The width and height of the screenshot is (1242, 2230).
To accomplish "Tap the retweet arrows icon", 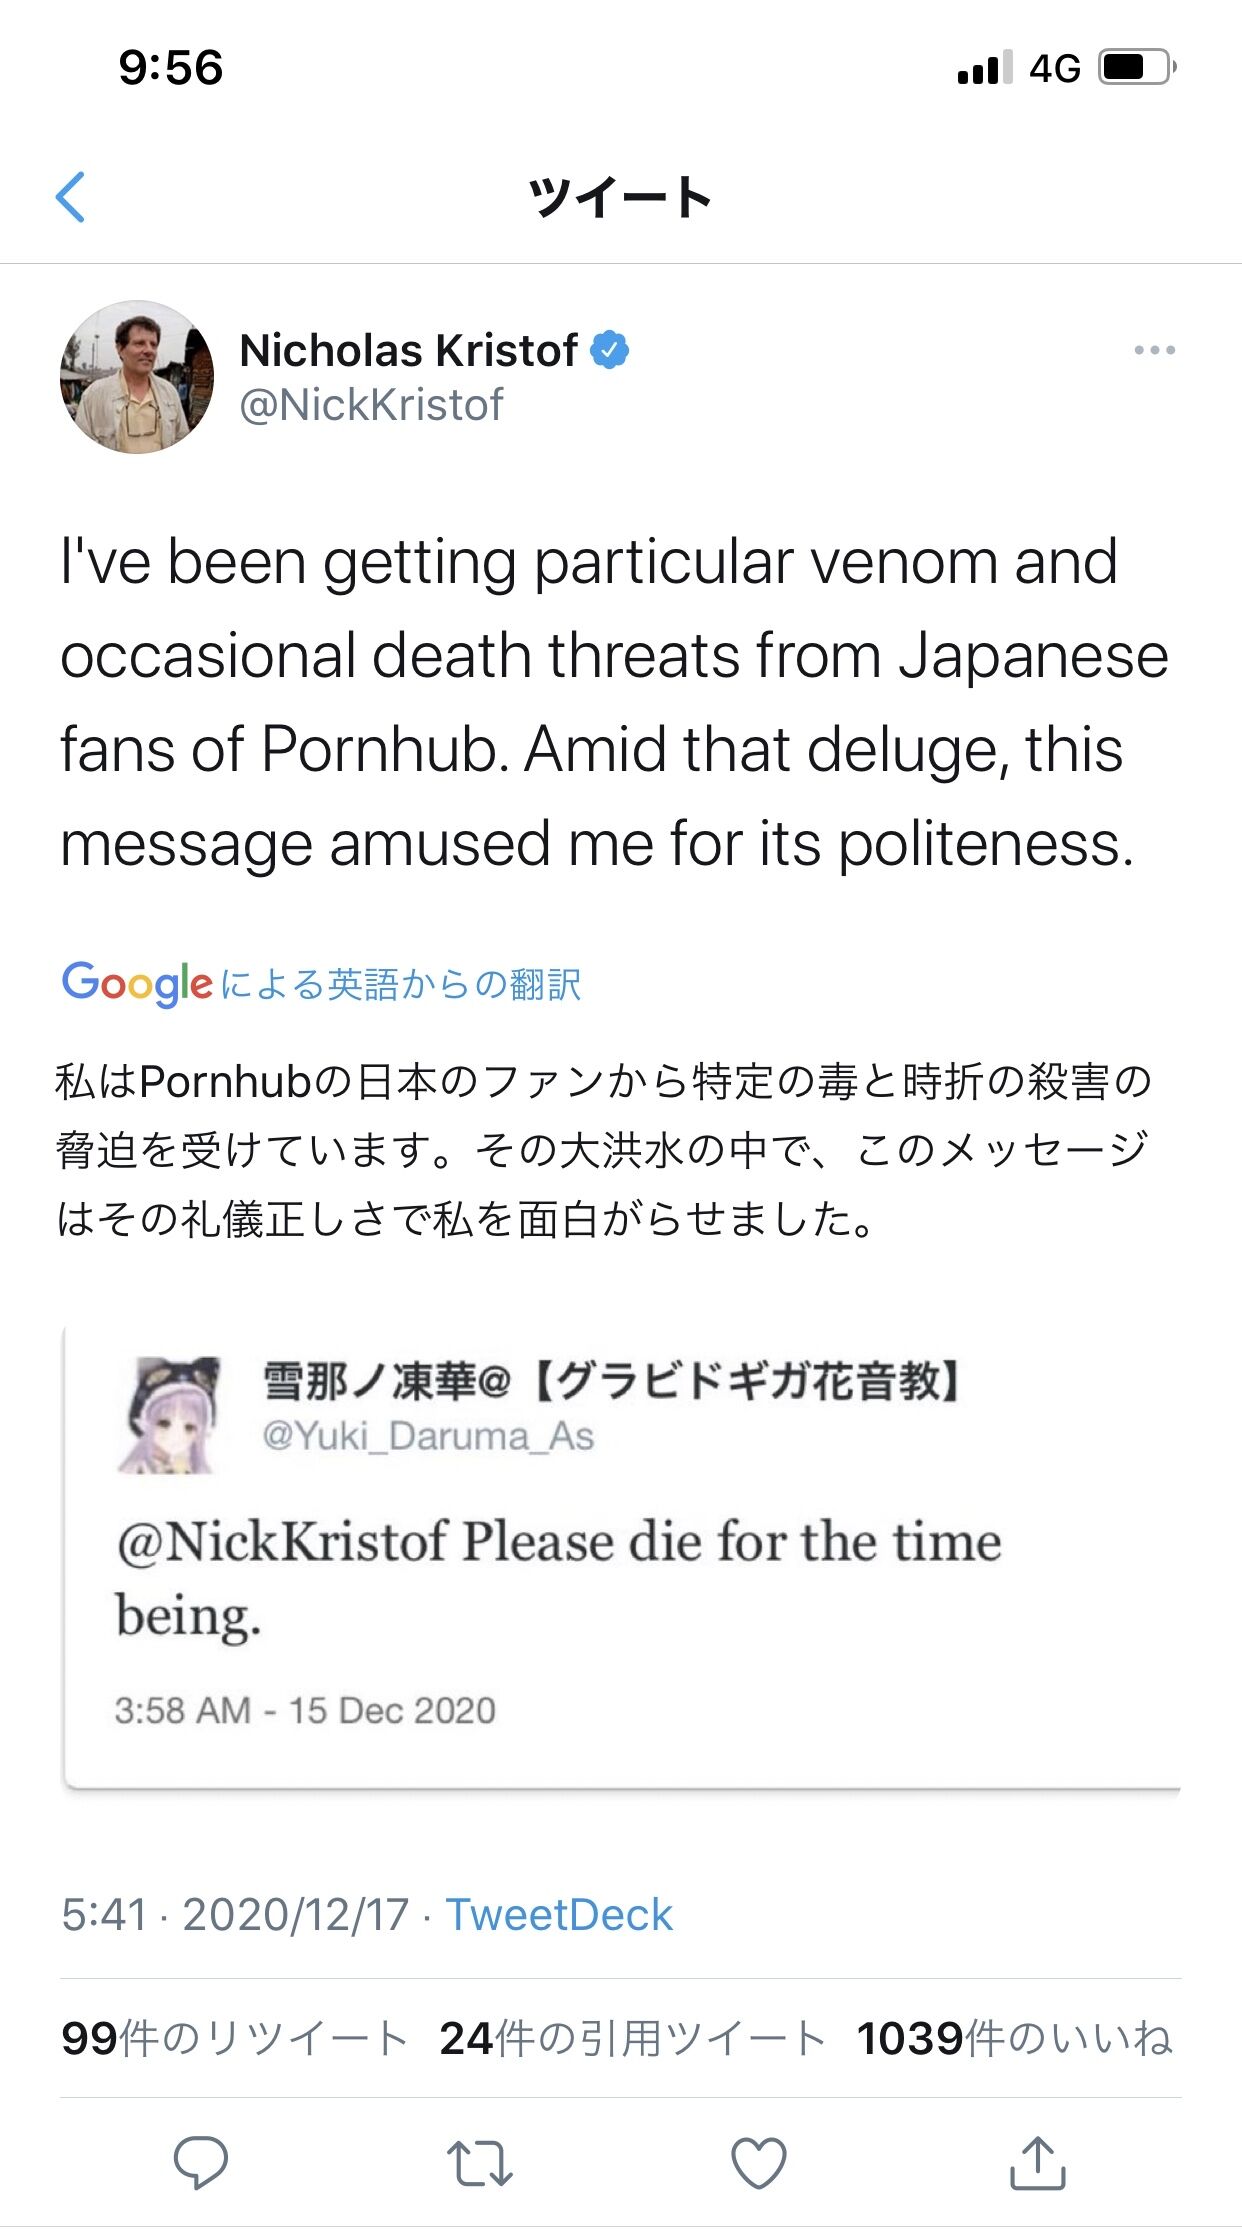I will click(x=479, y=2164).
